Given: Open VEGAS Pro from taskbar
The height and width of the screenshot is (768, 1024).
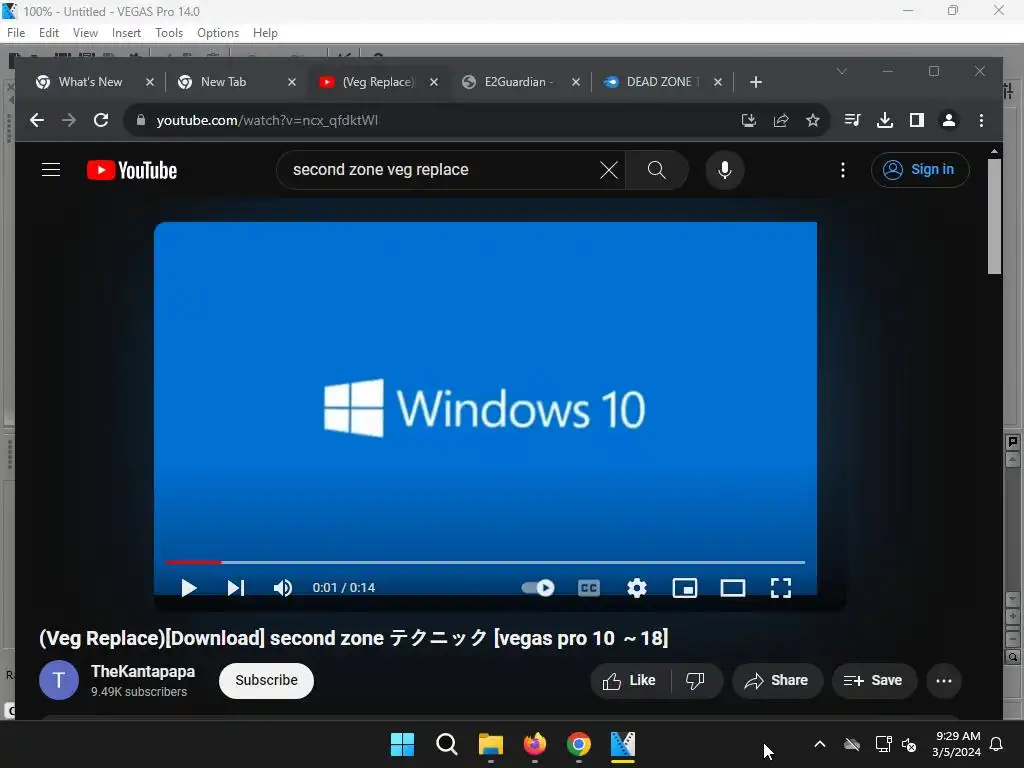Looking at the screenshot, I should pyautogui.click(x=623, y=744).
